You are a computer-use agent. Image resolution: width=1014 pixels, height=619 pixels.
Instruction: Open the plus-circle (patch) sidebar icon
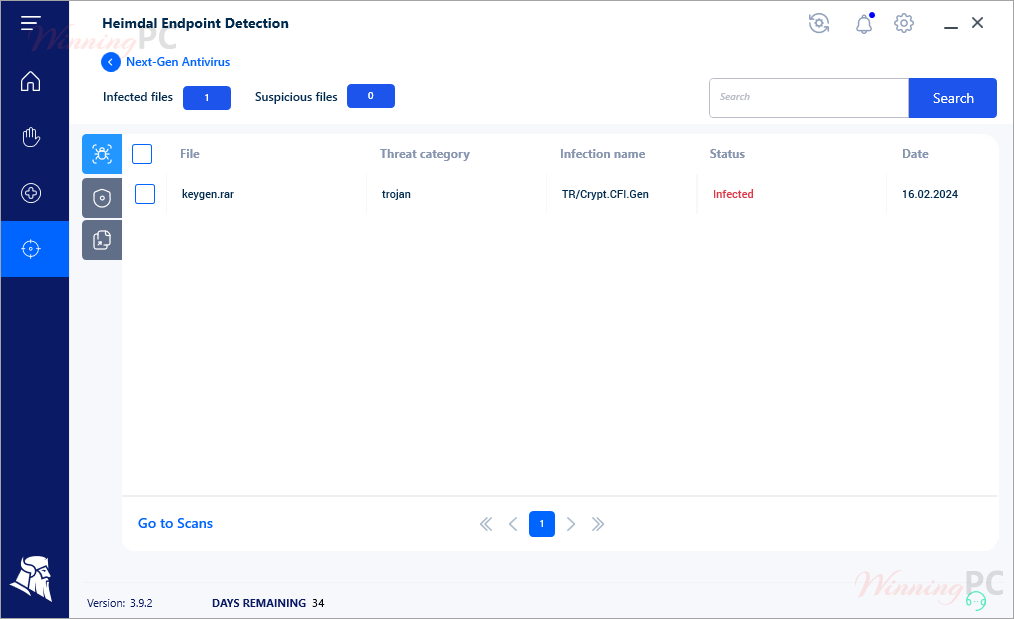30,193
